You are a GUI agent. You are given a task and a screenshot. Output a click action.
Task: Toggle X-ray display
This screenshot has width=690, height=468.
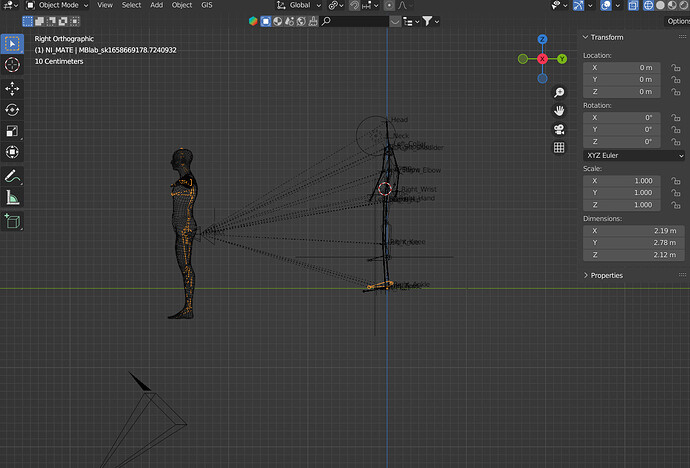tap(633, 5)
